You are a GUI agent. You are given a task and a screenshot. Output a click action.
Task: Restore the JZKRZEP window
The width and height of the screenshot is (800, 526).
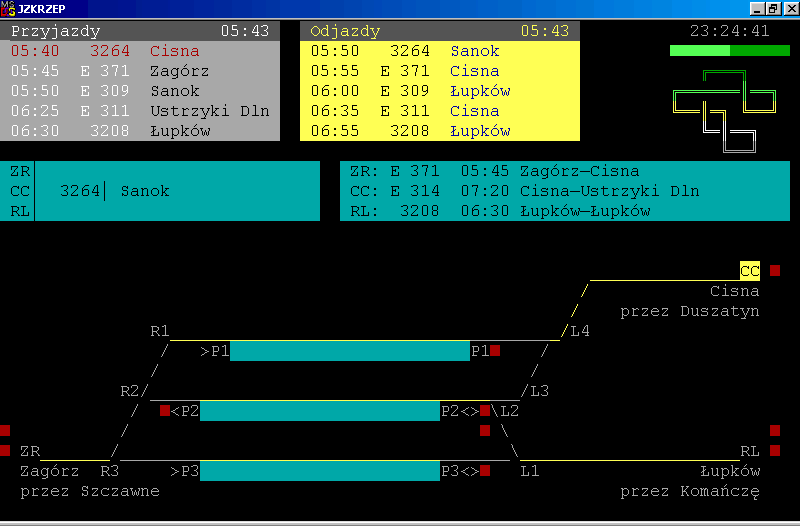point(774,8)
